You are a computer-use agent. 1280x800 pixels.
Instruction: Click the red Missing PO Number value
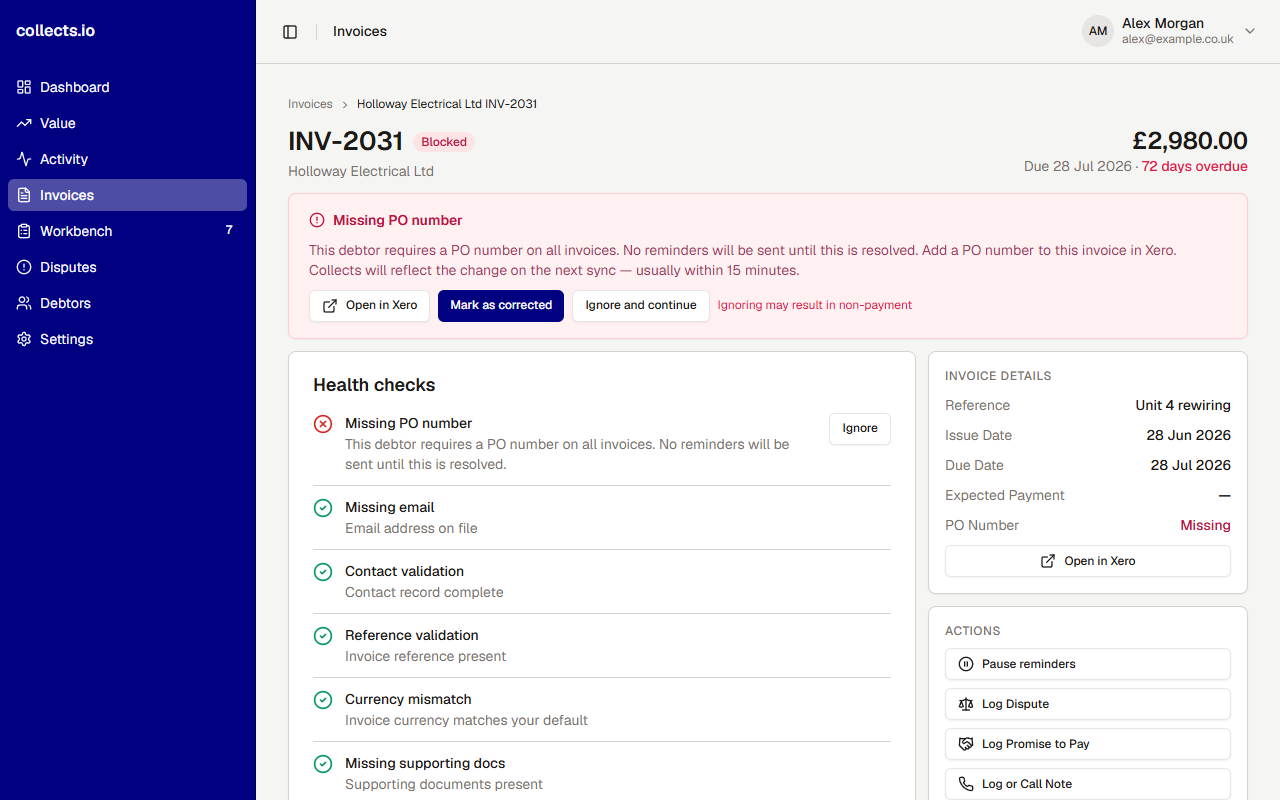[x=1205, y=525]
